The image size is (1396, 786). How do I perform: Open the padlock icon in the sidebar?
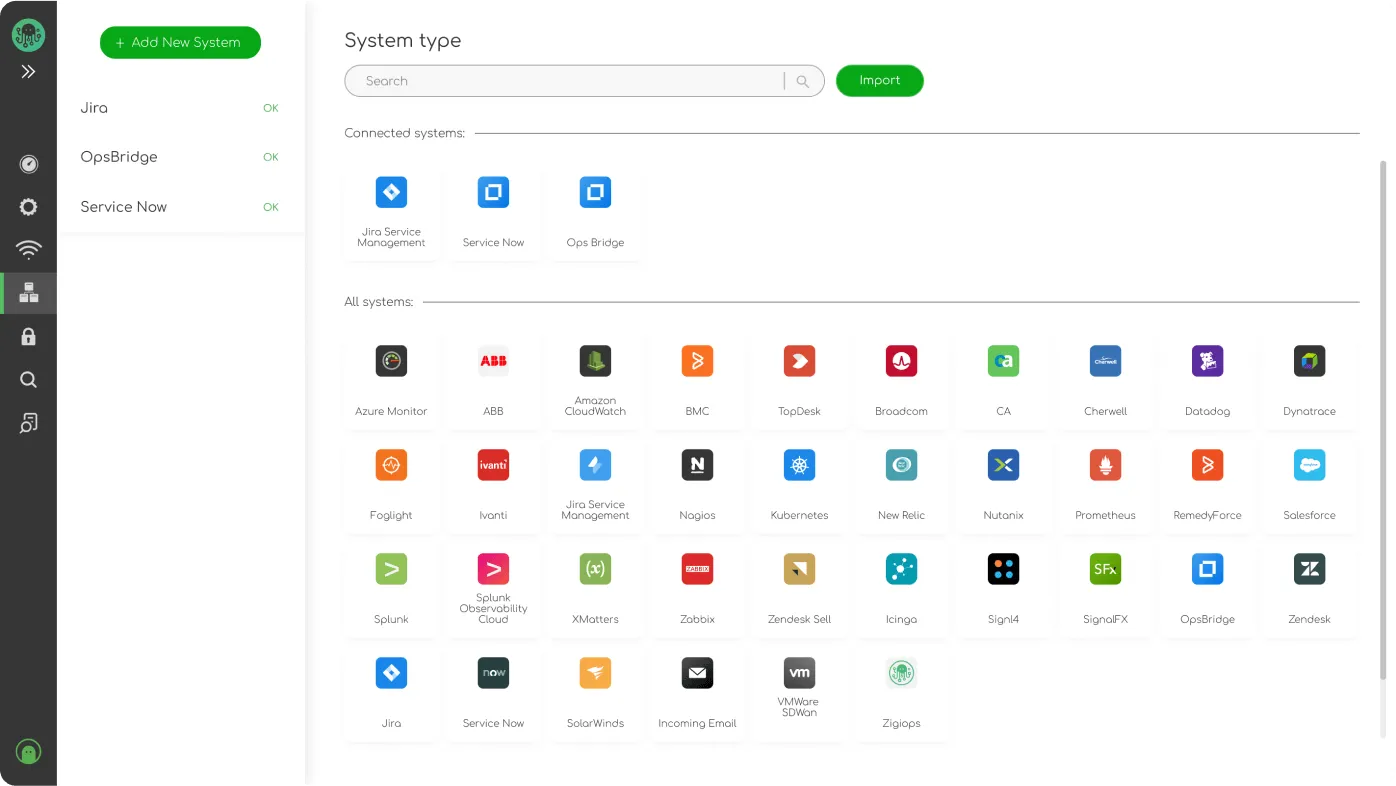[x=28, y=337]
